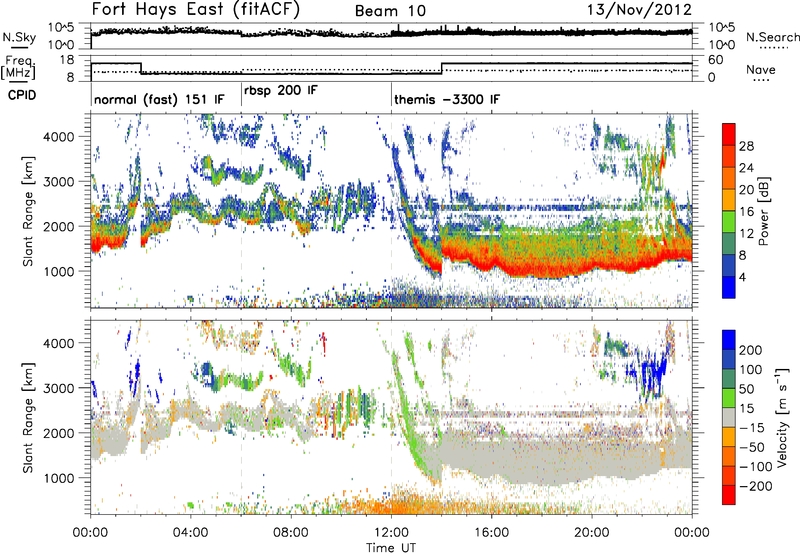The width and height of the screenshot is (800, 554).
Task: Click the 'Freq. [MHz]' axis label
Action: click(18, 68)
